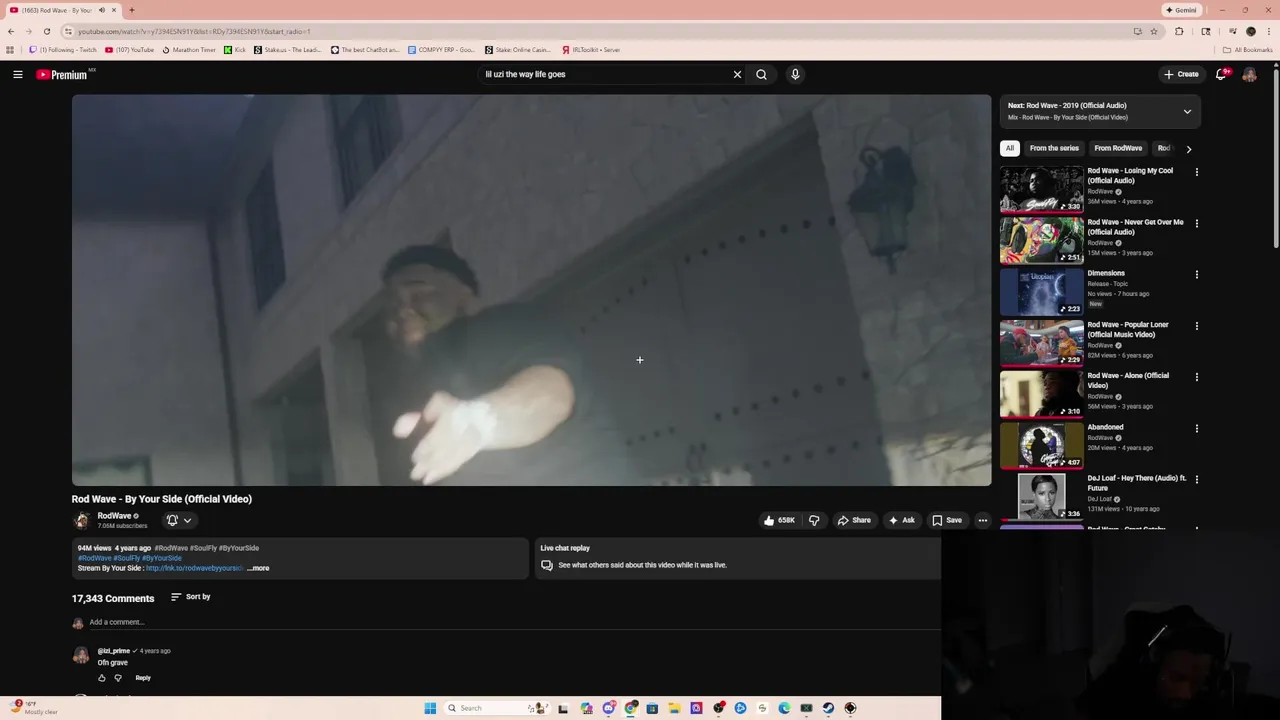The height and width of the screenshot is (720, 1280).
Task: Open Chrome extensions puzzle icon
Action: pos(1179,31)
